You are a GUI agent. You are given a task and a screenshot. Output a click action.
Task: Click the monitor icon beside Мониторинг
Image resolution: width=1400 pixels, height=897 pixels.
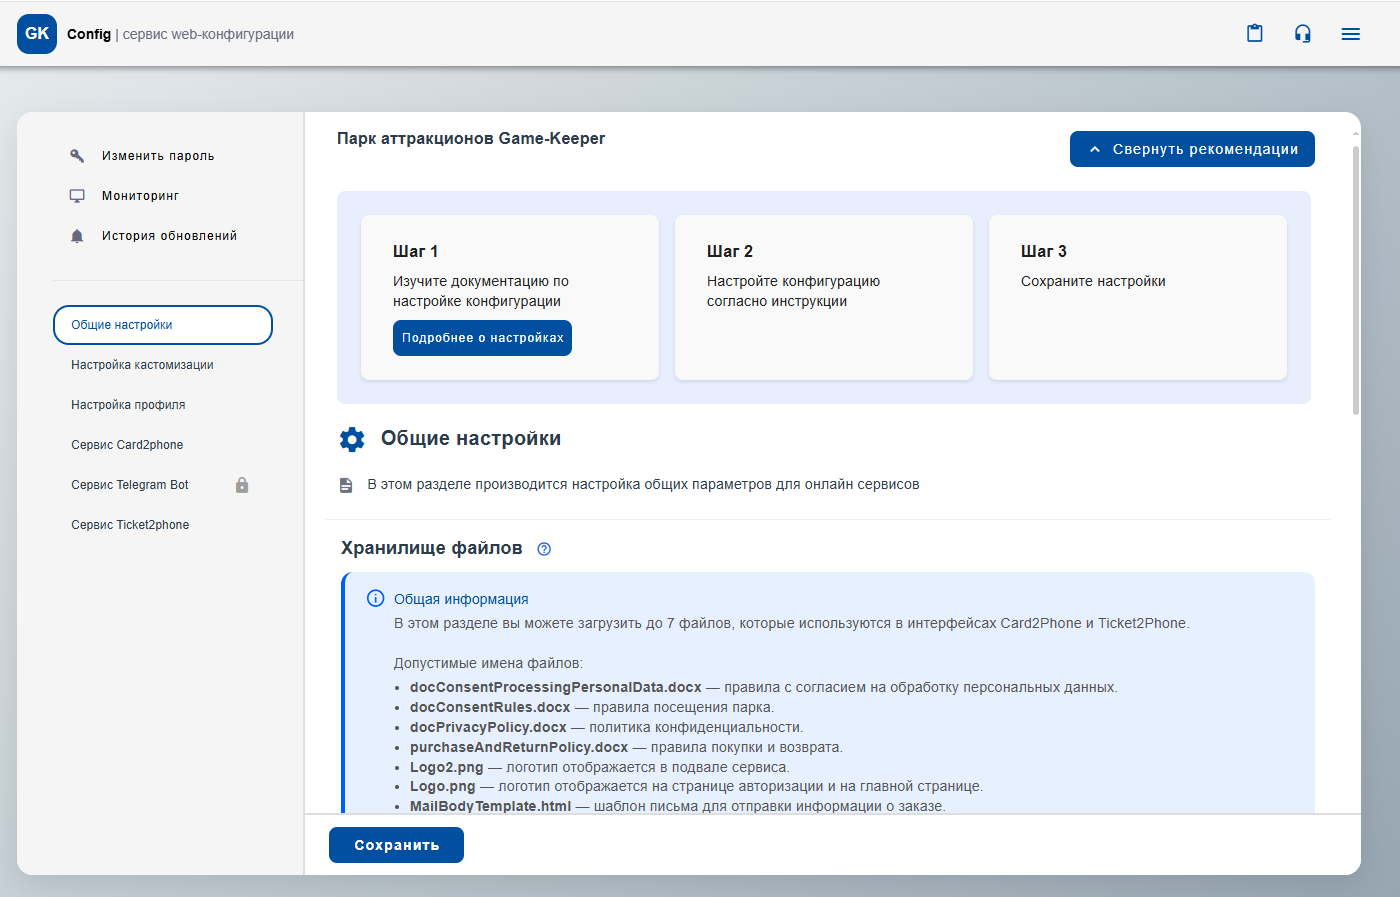pyautogui.click(x=77, y=196)
